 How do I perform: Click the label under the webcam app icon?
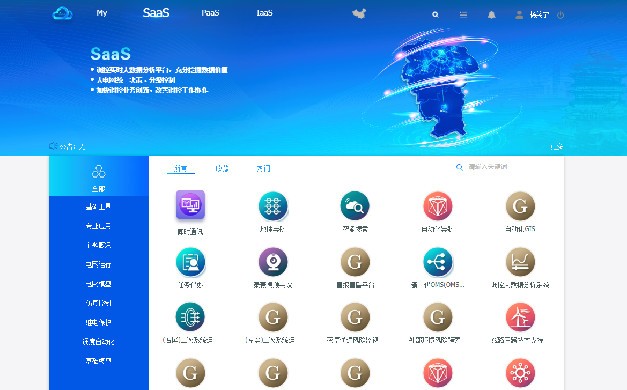tap(273, 285)
